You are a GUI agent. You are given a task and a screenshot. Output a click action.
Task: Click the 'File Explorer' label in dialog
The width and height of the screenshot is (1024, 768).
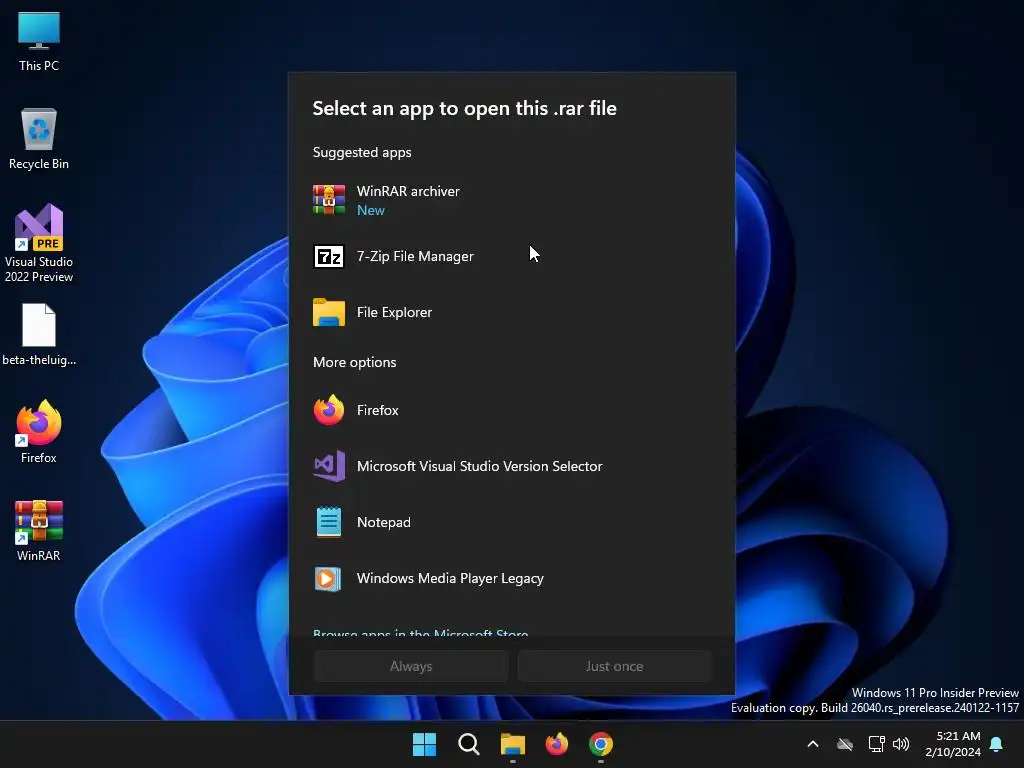394,312
